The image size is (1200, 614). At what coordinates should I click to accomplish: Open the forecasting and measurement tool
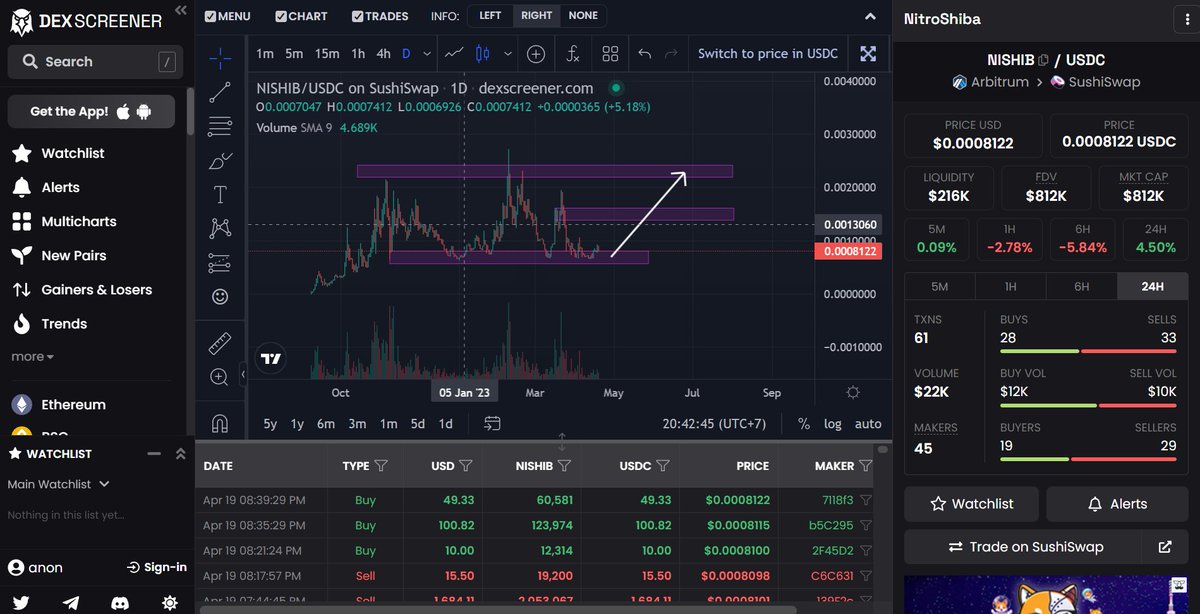[220, 263]
